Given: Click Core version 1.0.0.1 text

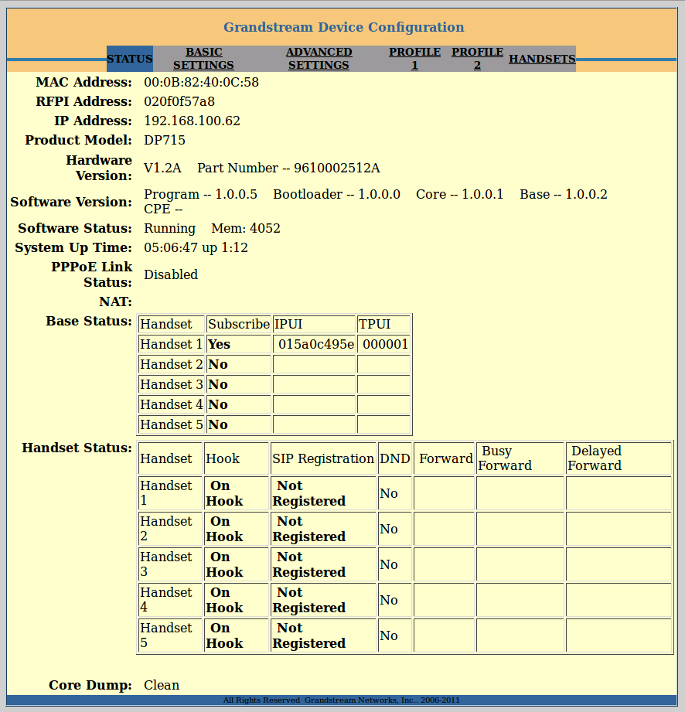Looking at the screenshot, I should pyautogui.click(x=459, y=194).
